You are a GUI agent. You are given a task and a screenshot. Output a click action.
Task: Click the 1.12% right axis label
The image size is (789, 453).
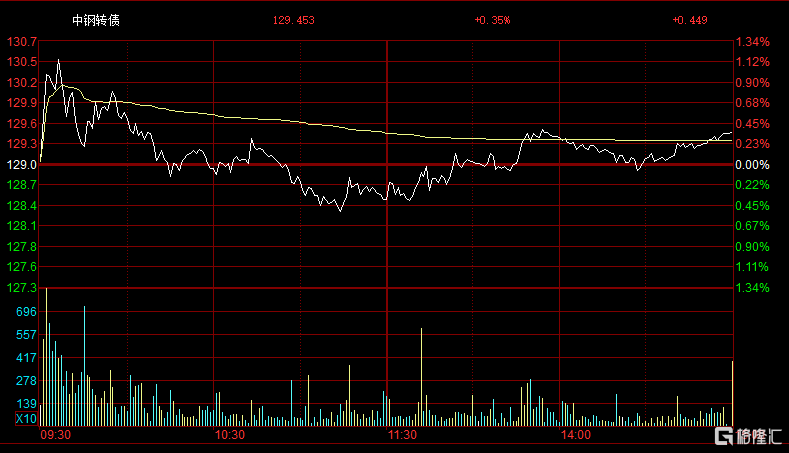coord(753,62)
